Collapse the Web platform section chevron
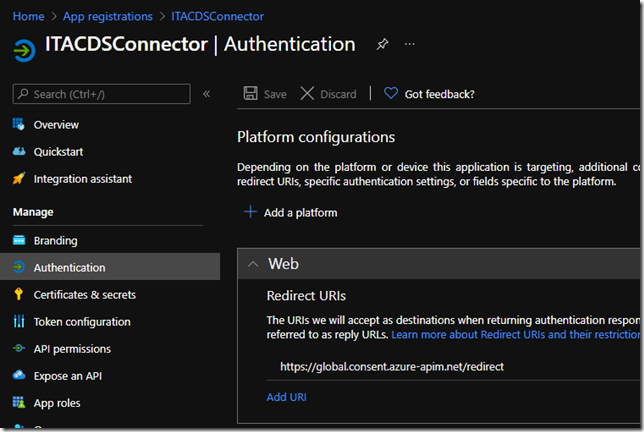Viewport: 644px width, 432px height. pos(253,264)
